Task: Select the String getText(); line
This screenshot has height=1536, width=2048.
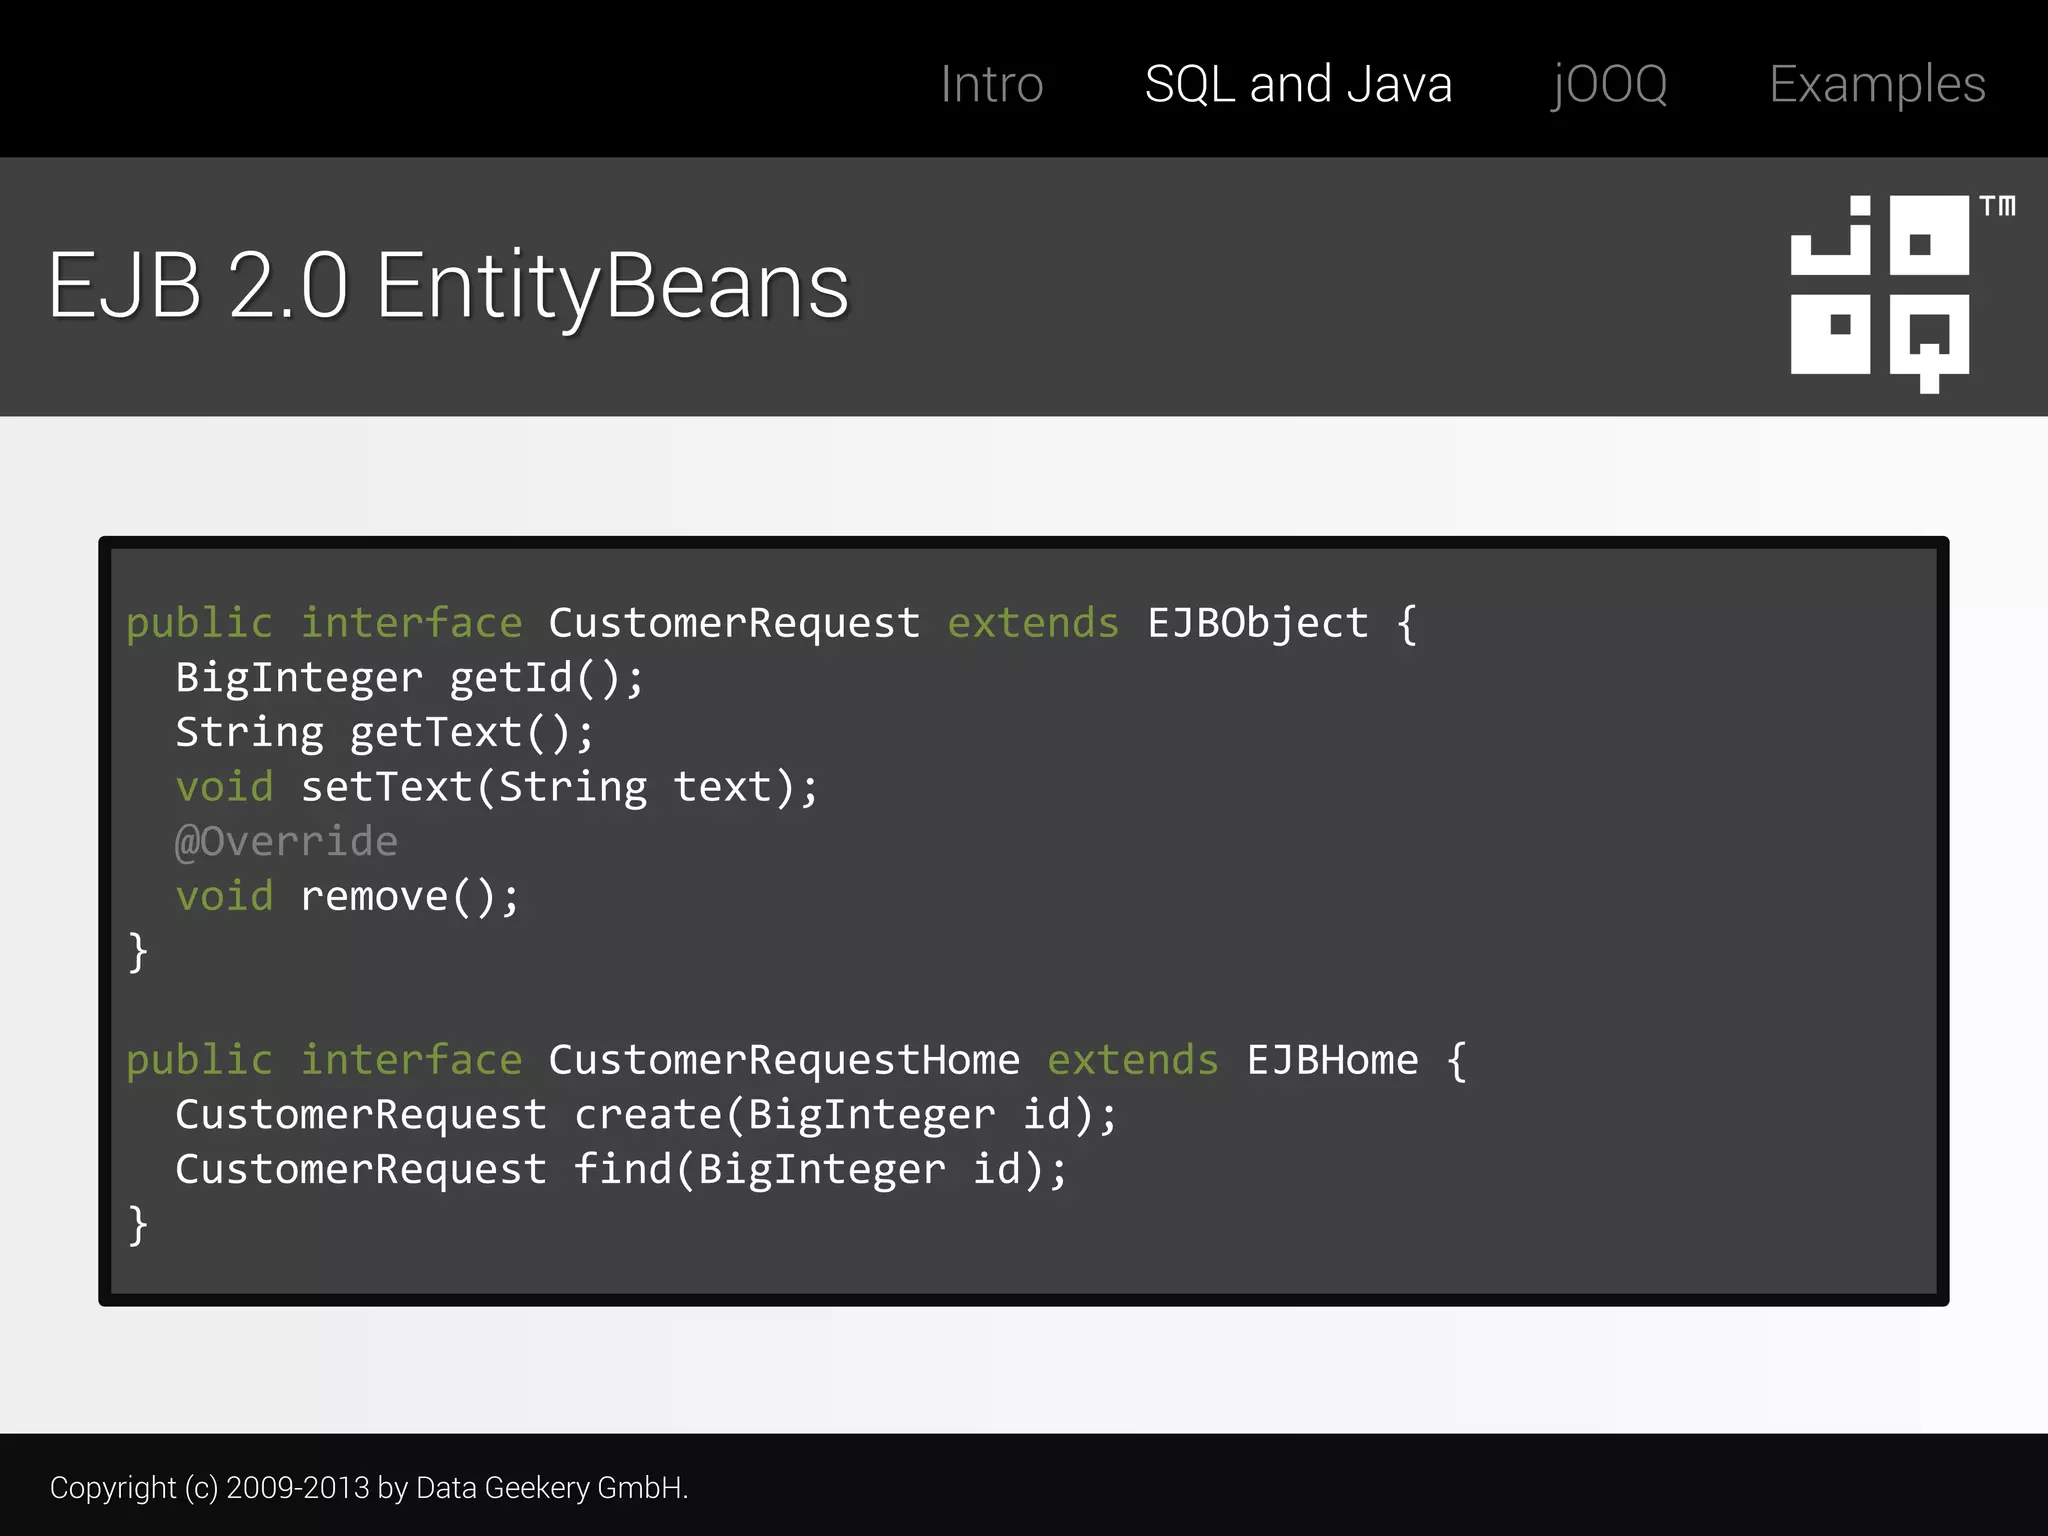Action: coord(385,733)
